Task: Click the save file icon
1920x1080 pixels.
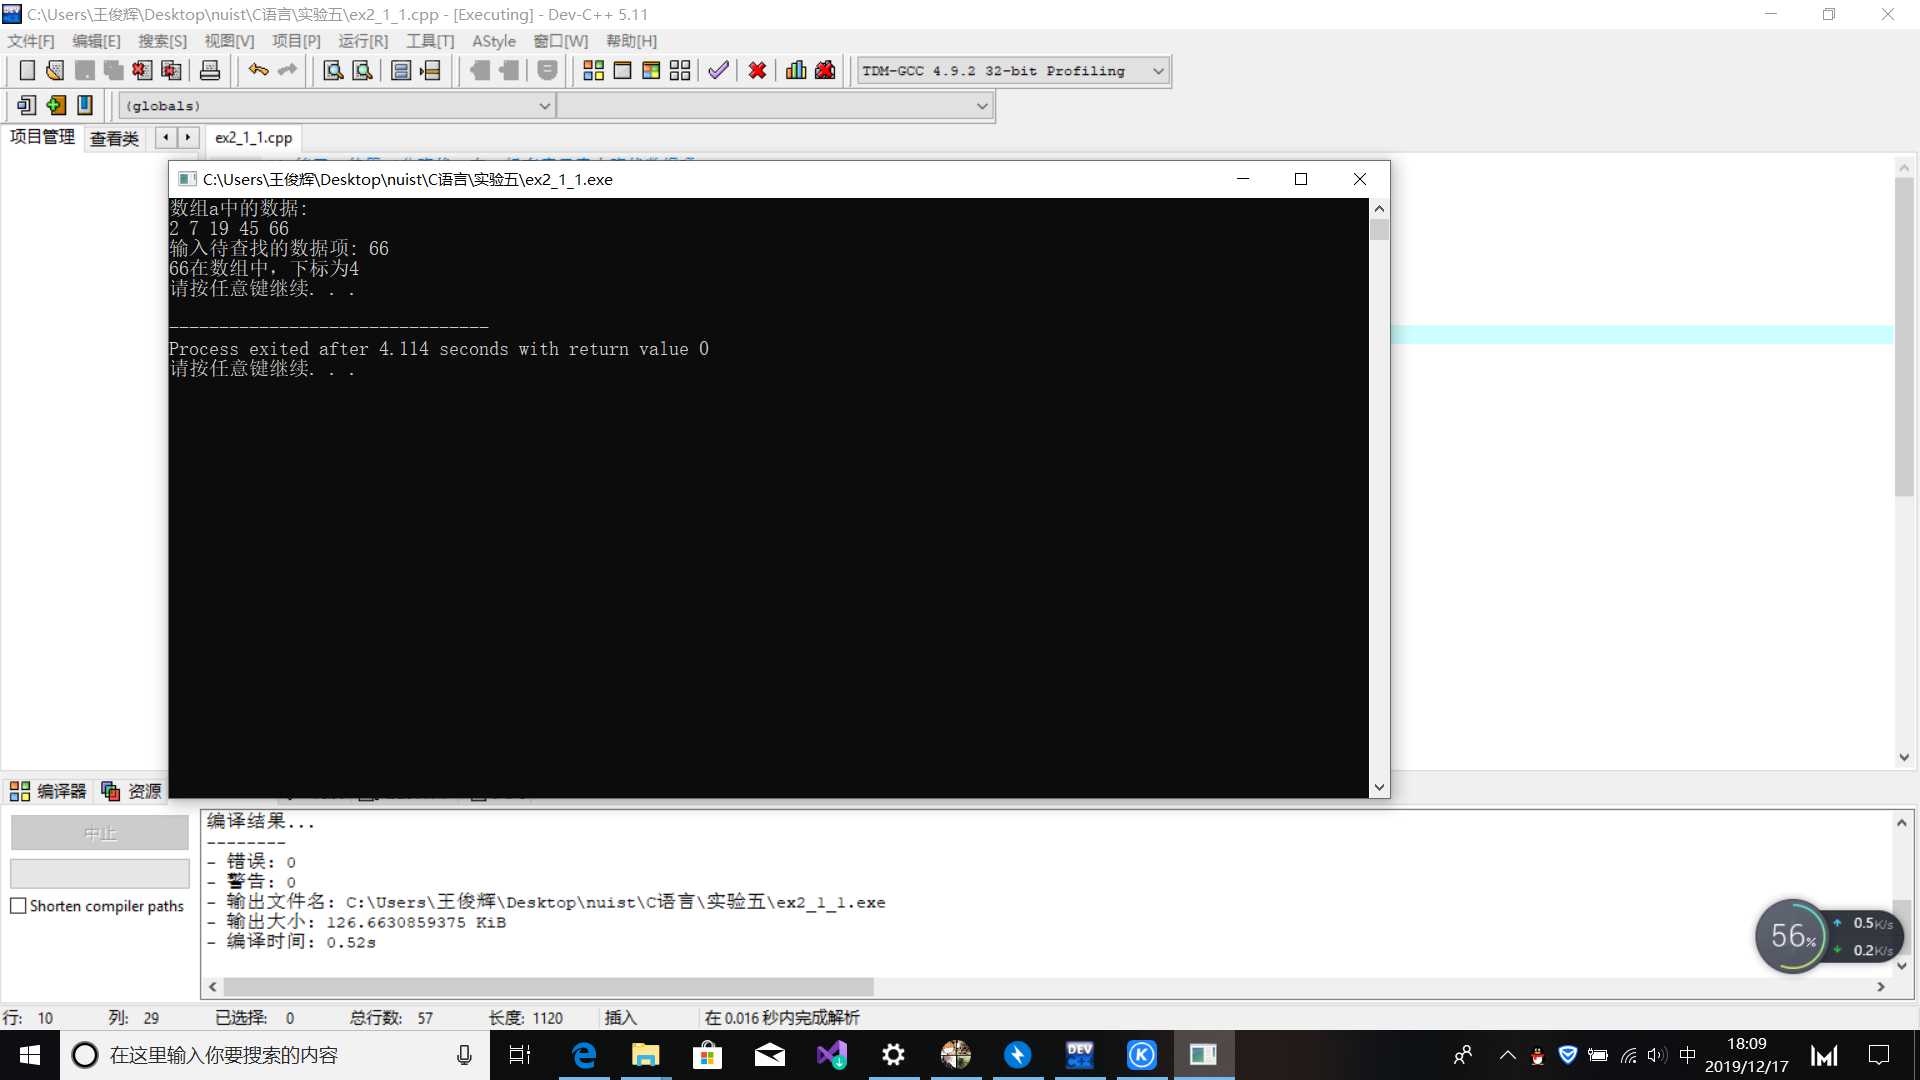Action: point(84,70)
